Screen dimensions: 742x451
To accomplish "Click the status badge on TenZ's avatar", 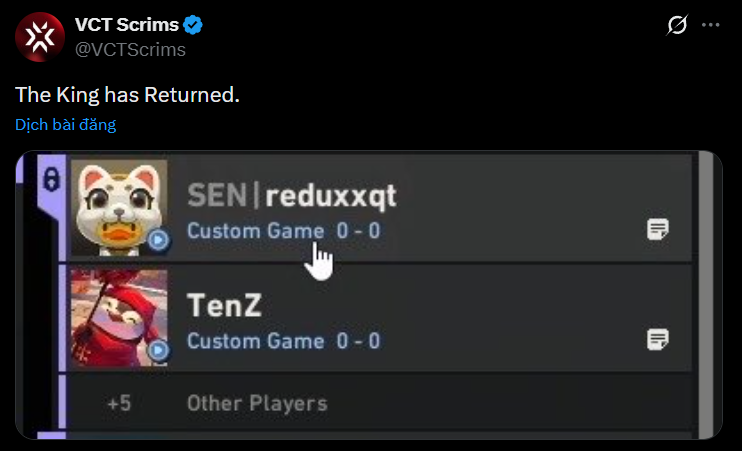I will [x=159, y=350].
